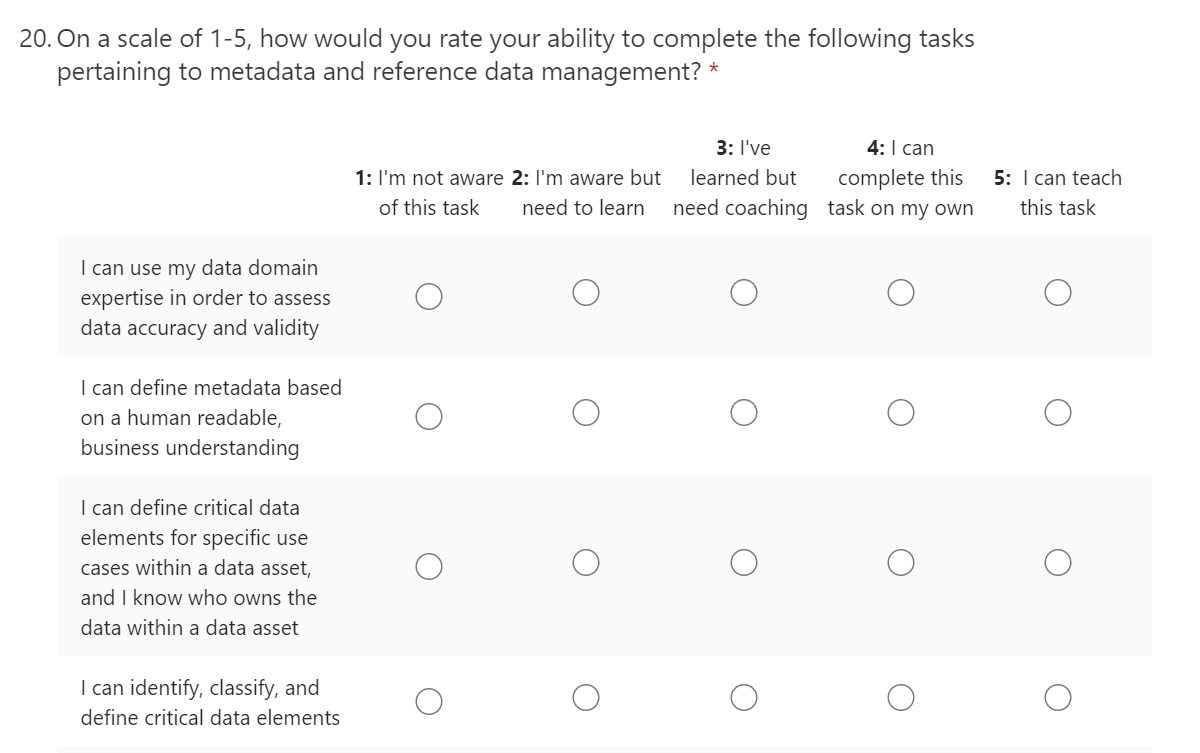This screenshot has width=1200, height=753.
Task: Select rating 4 for data asset ownership row
Action: tap(900, 563)
